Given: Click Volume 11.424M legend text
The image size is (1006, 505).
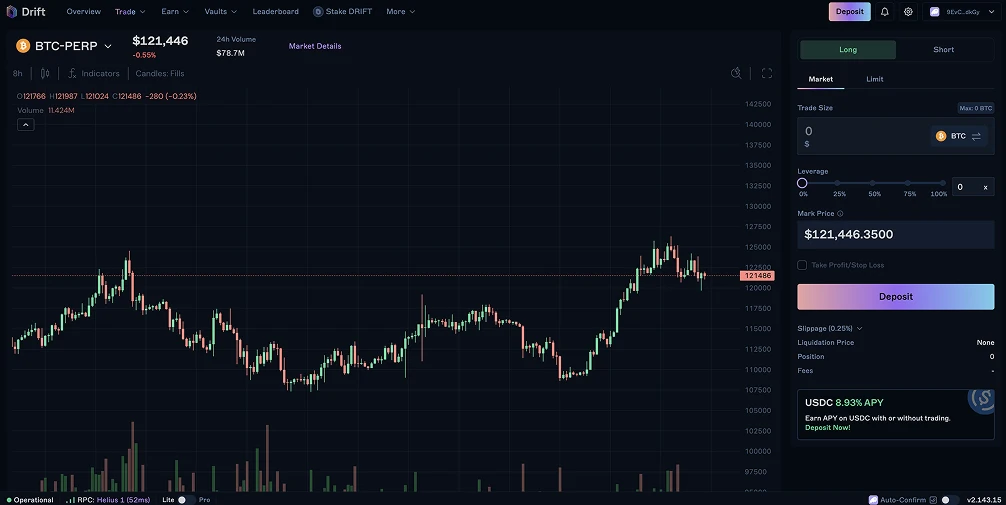Looking at the screenshot, I should pyautogui.click(x=46, y=110).
